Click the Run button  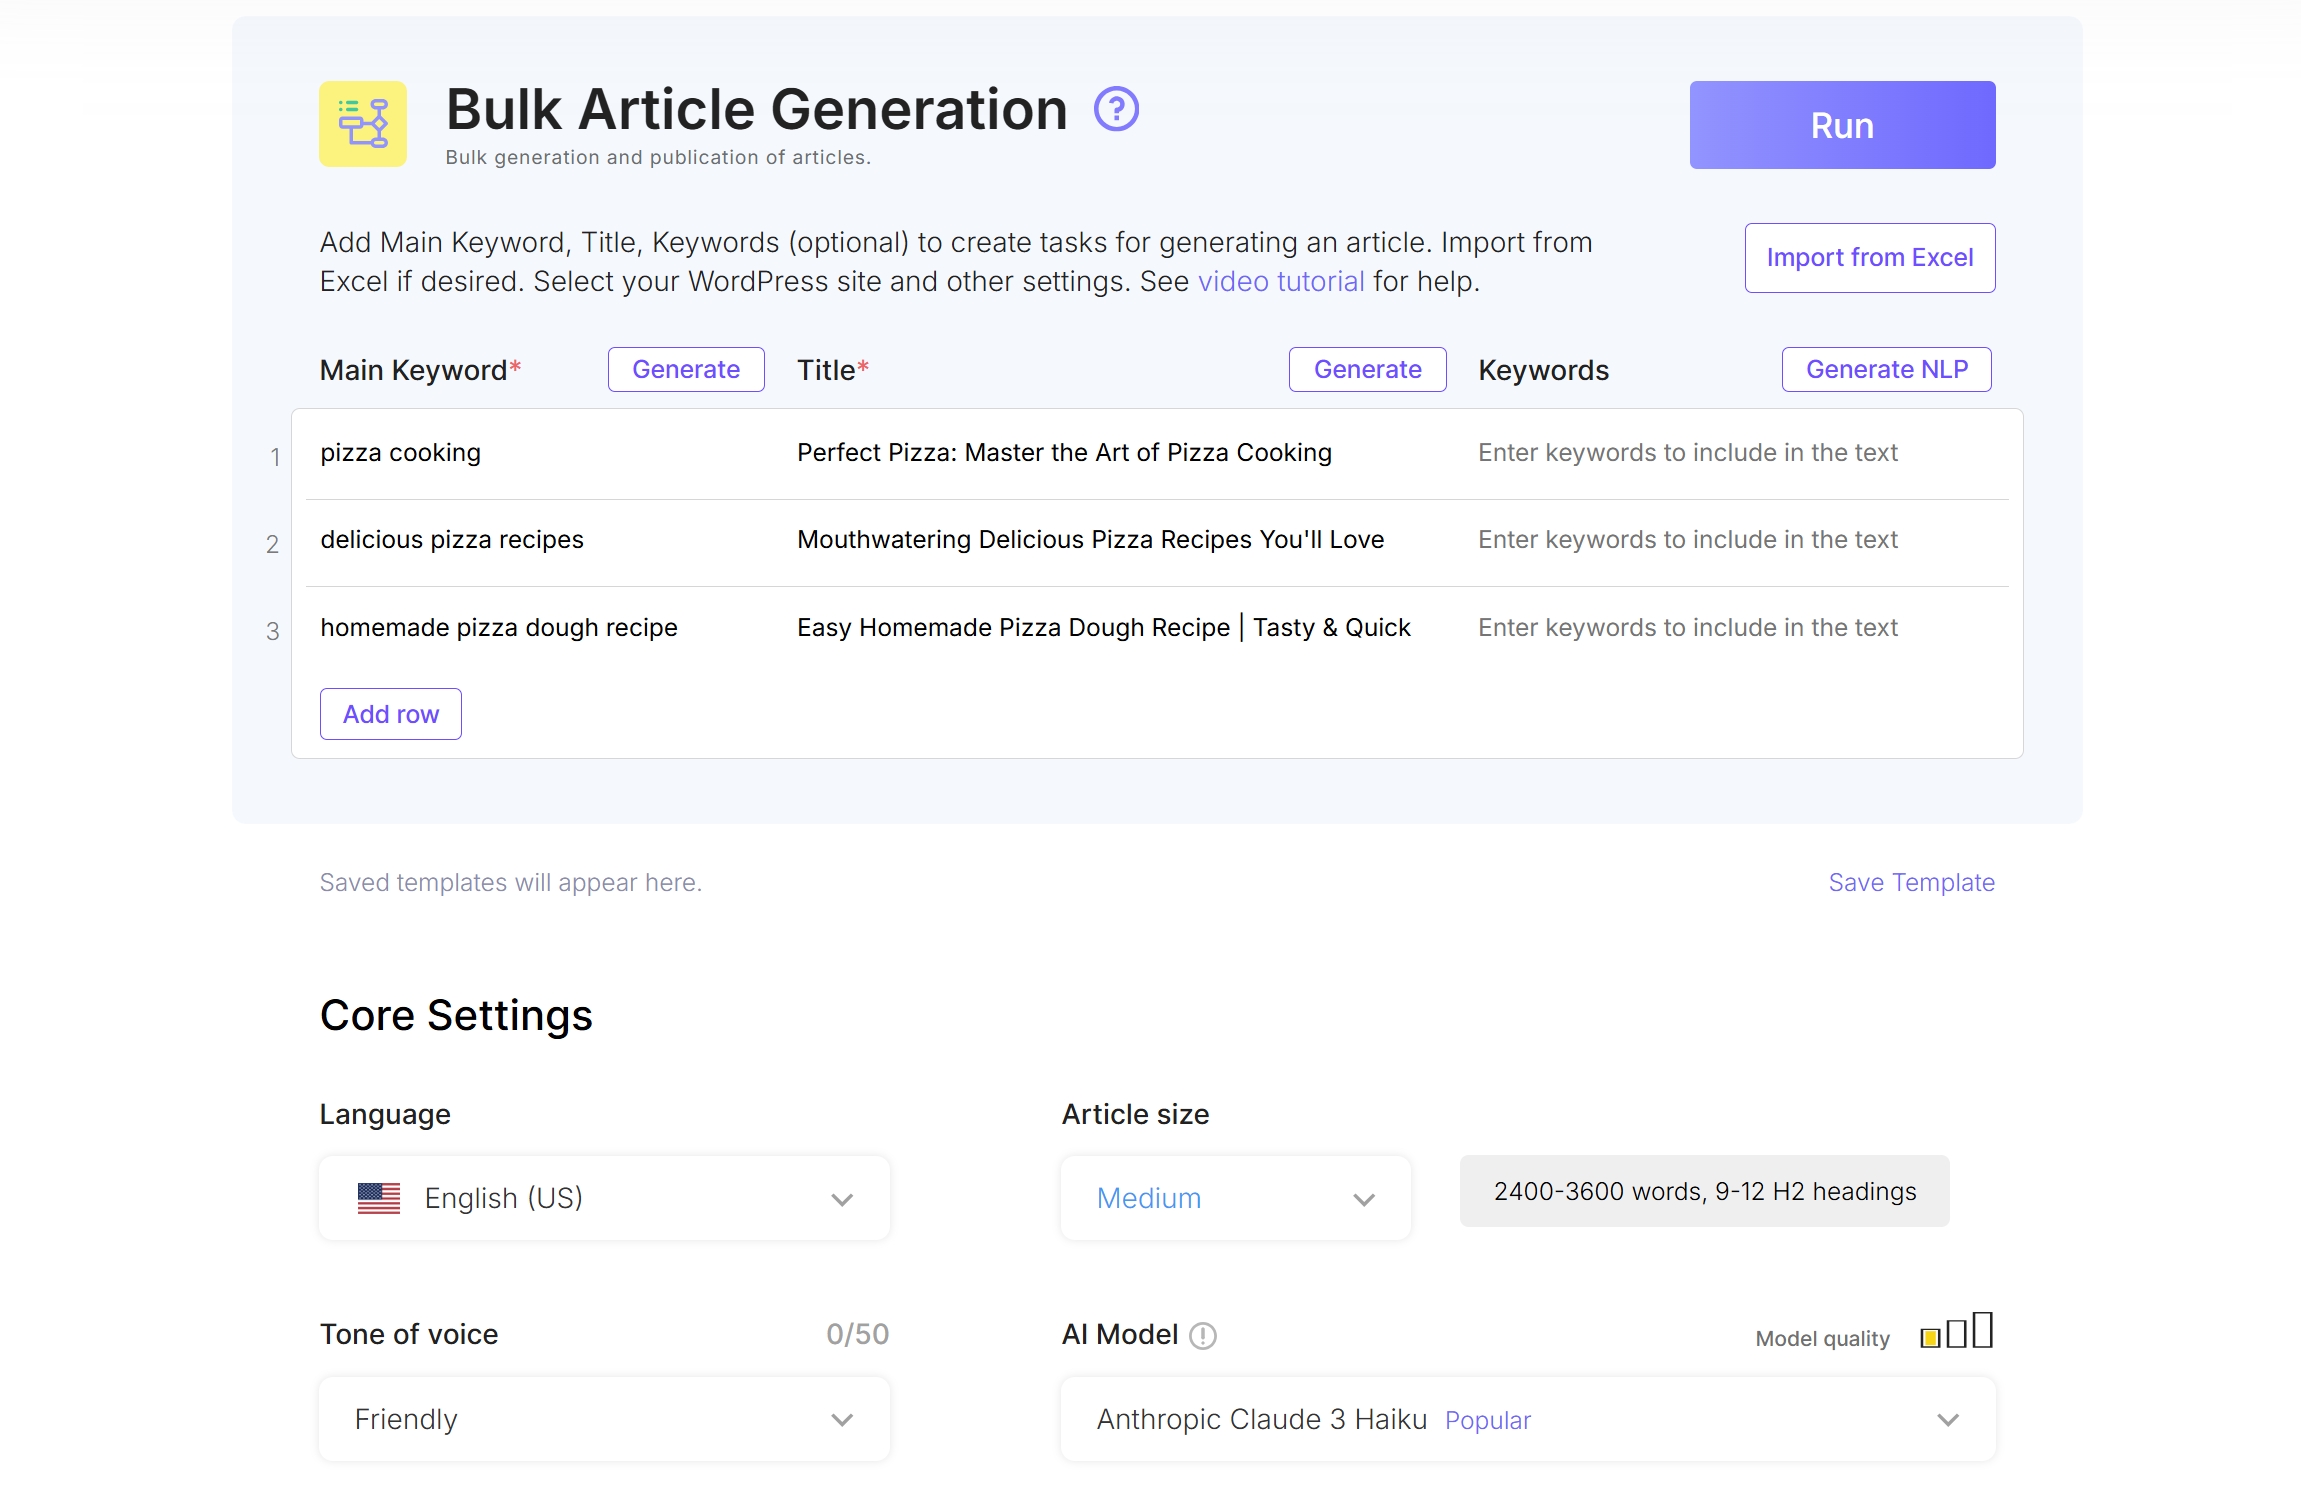pyautogui.click(x=1841, y=124)
